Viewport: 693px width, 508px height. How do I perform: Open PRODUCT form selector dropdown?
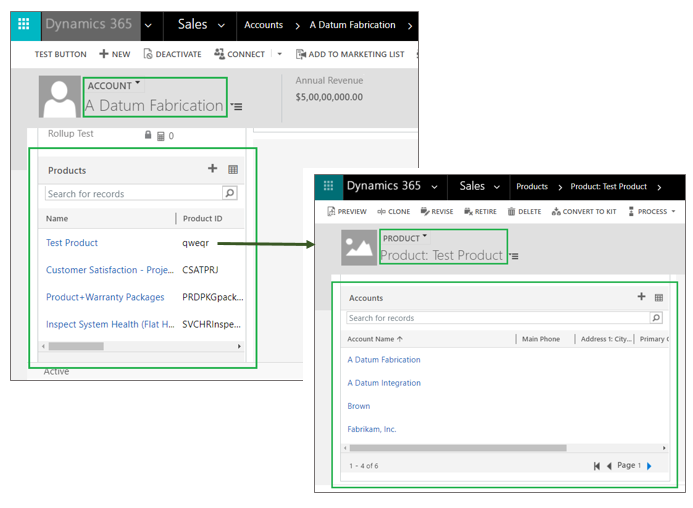(405, 238)
